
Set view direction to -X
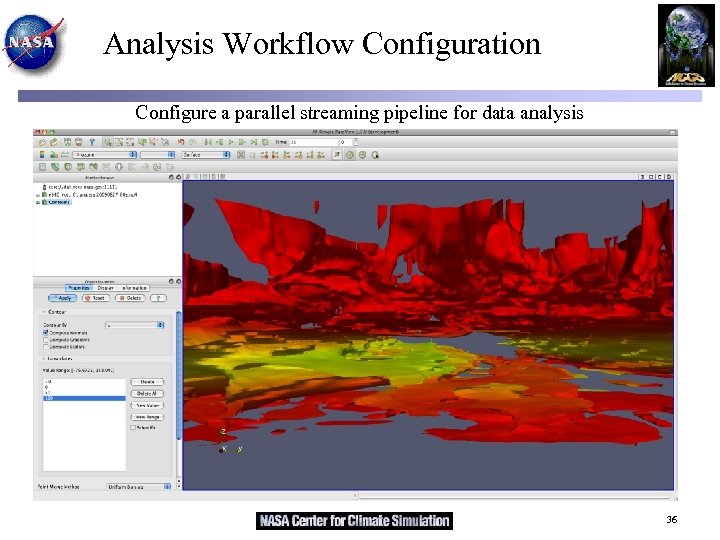tap(275, 155)
